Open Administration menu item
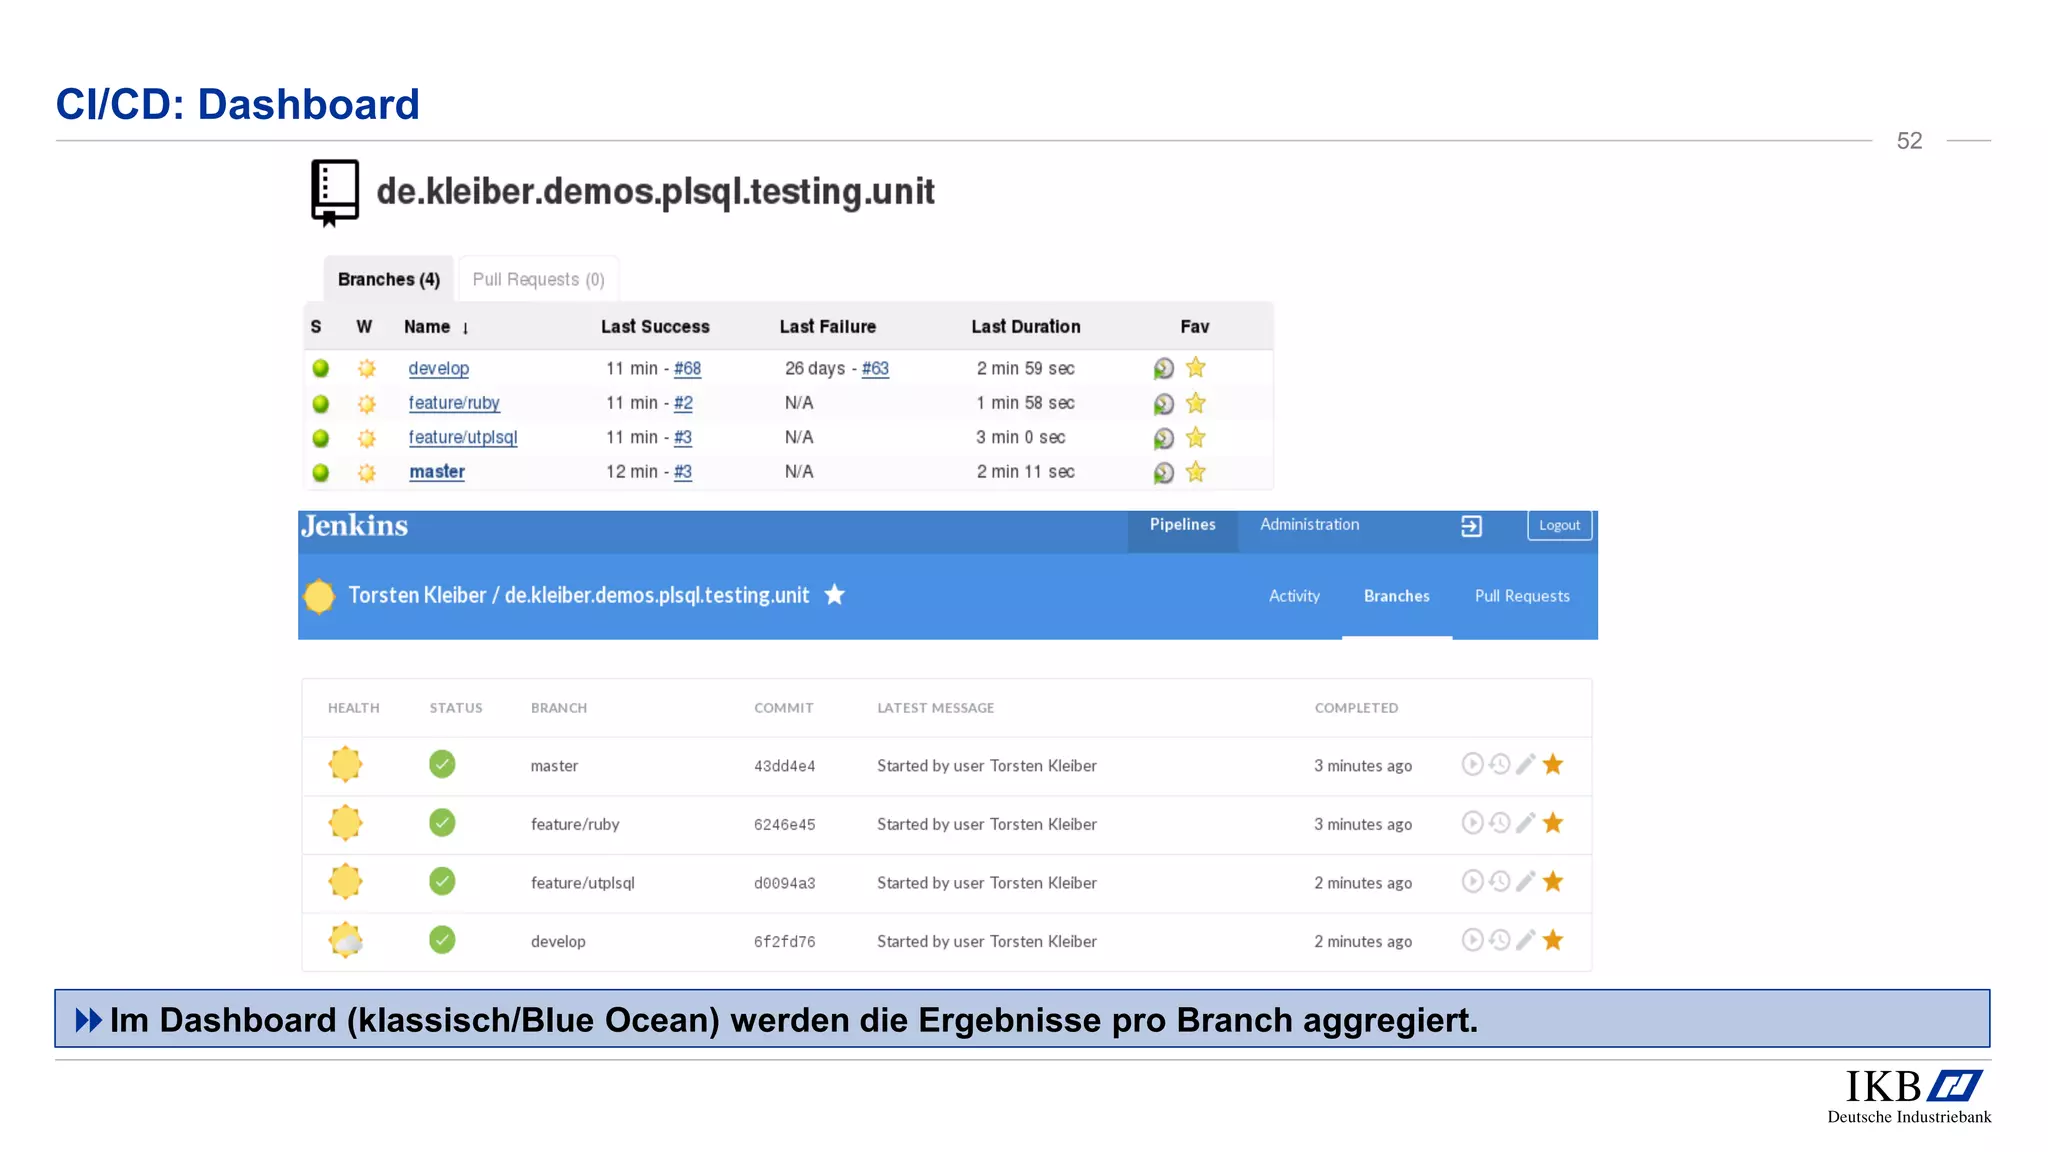 pos(1310,525)
